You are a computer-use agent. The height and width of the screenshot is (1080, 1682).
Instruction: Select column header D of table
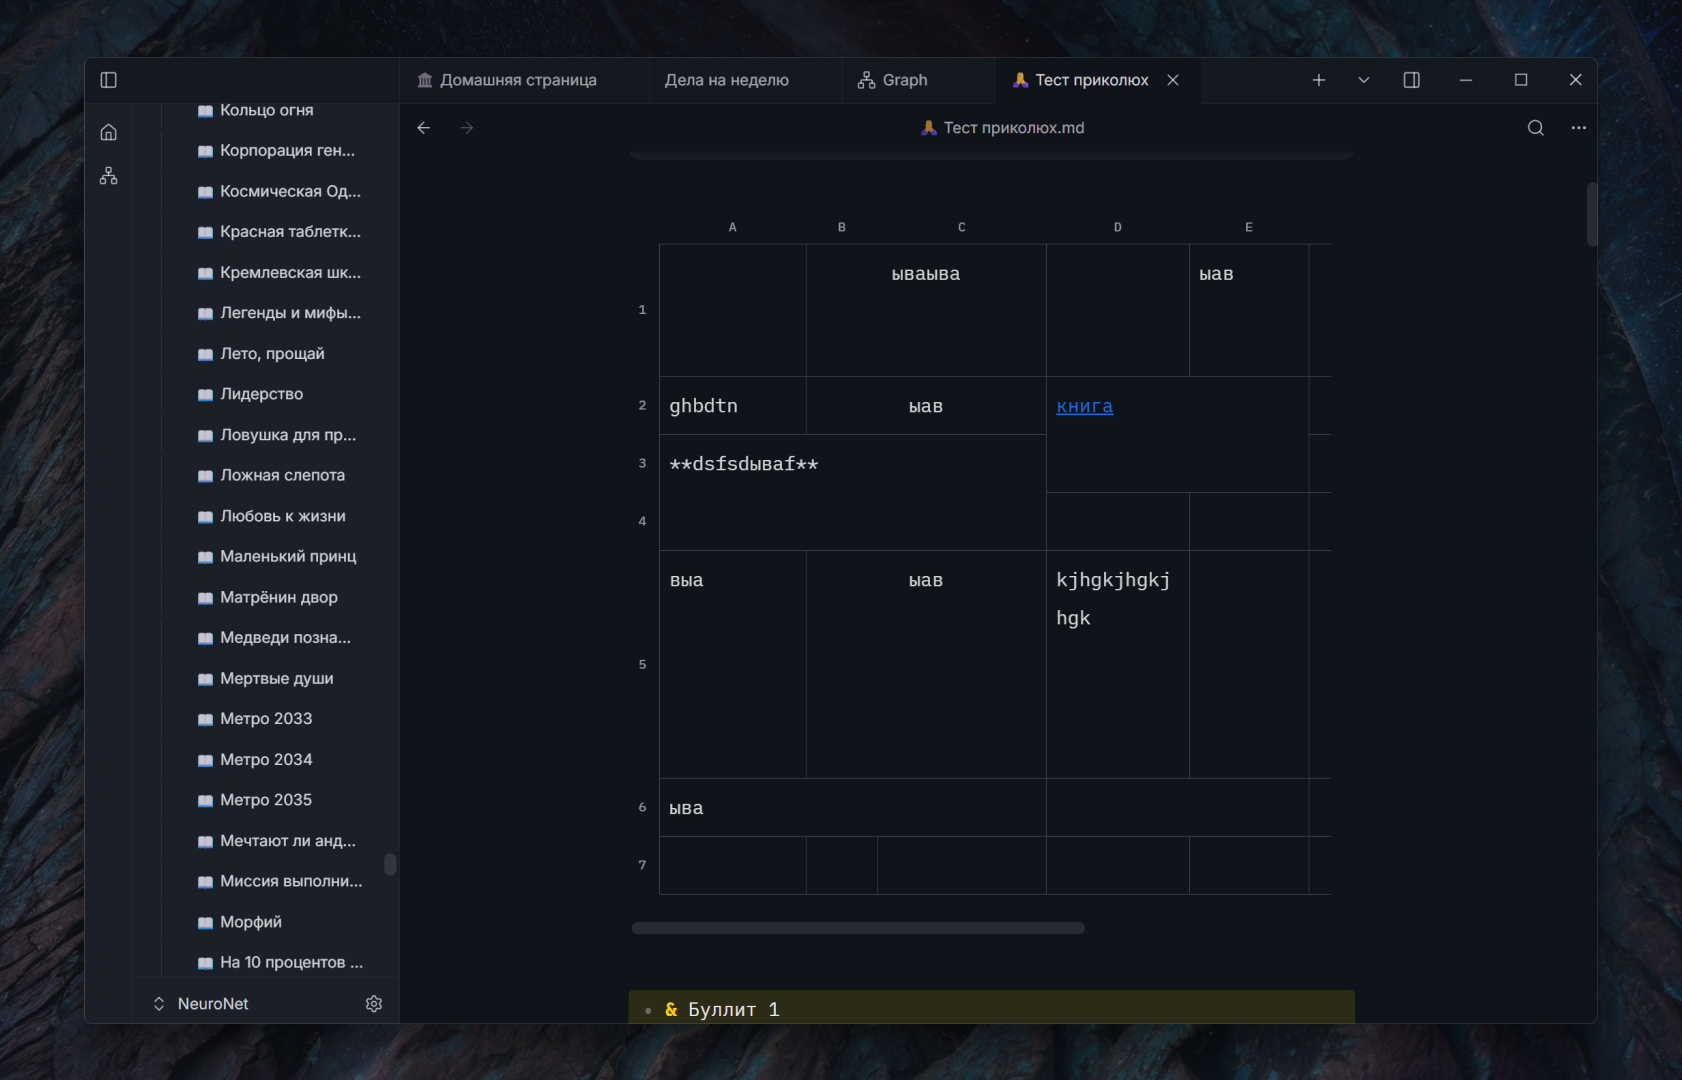tap(1118, 228)
